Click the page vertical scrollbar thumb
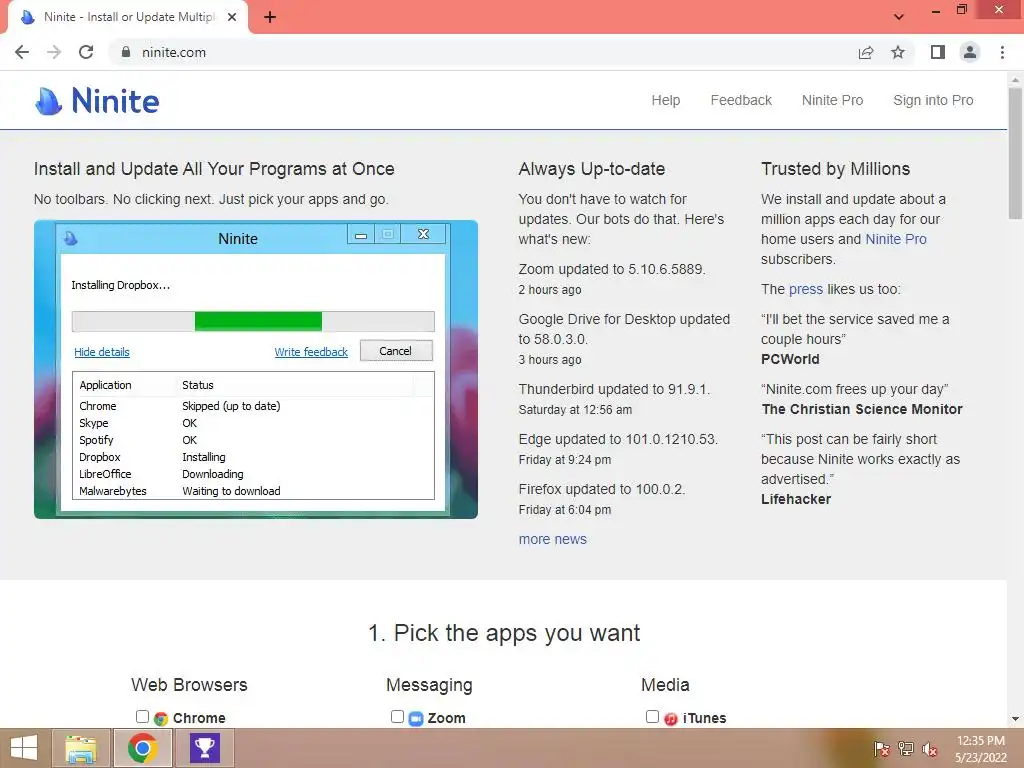This screenshot has height=768, width=1024. tap(1015, 153)
